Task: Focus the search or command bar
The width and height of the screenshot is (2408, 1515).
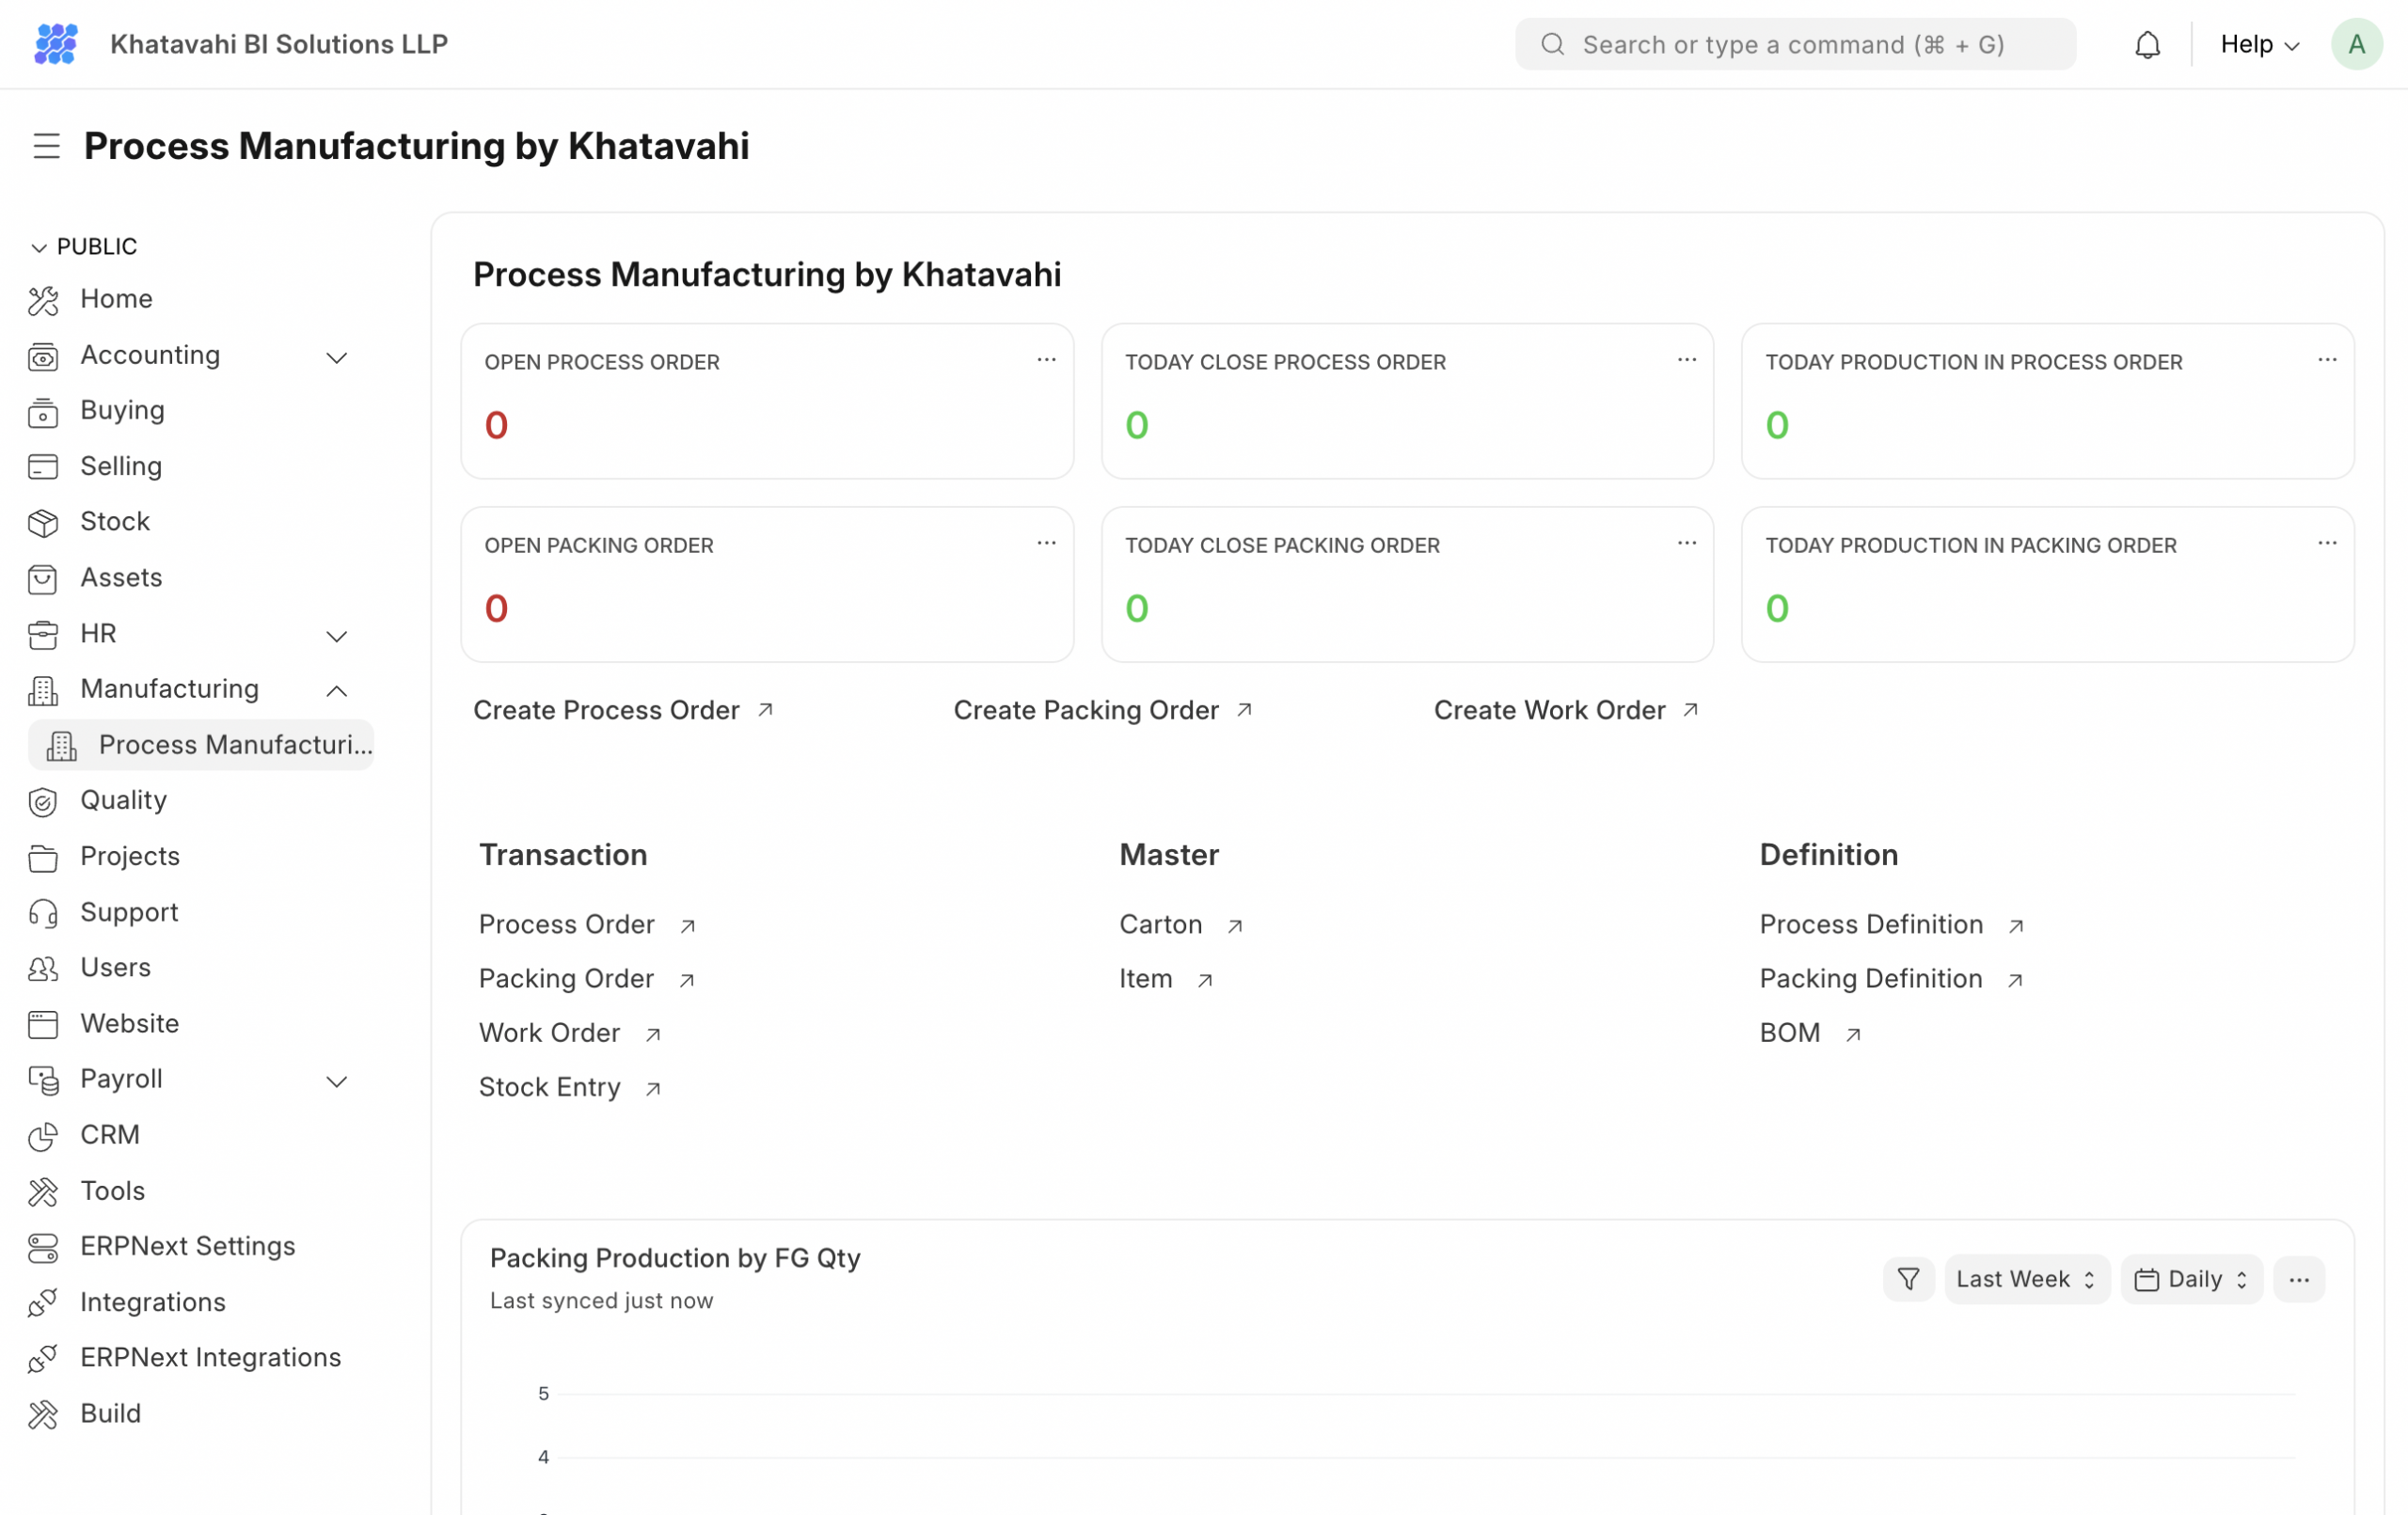Action: pos(1795,44)
